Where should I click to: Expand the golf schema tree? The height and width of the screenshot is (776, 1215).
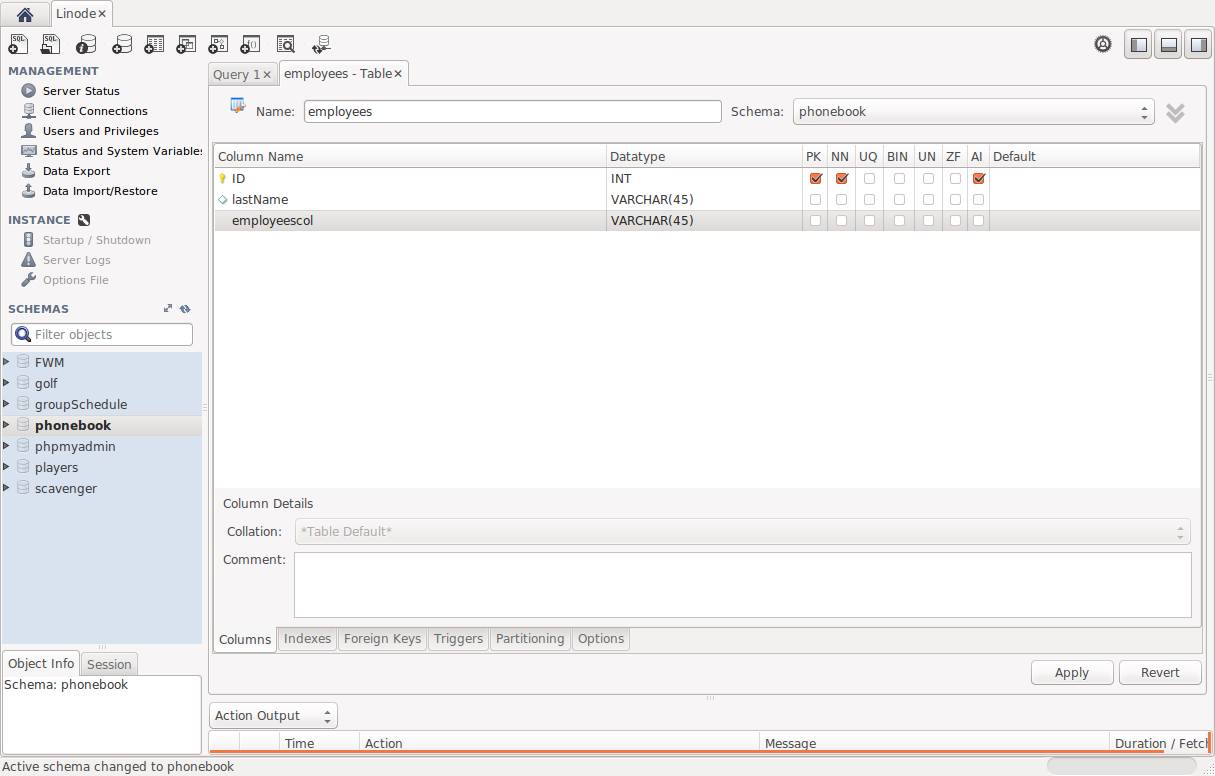click(x=7, y=383)
